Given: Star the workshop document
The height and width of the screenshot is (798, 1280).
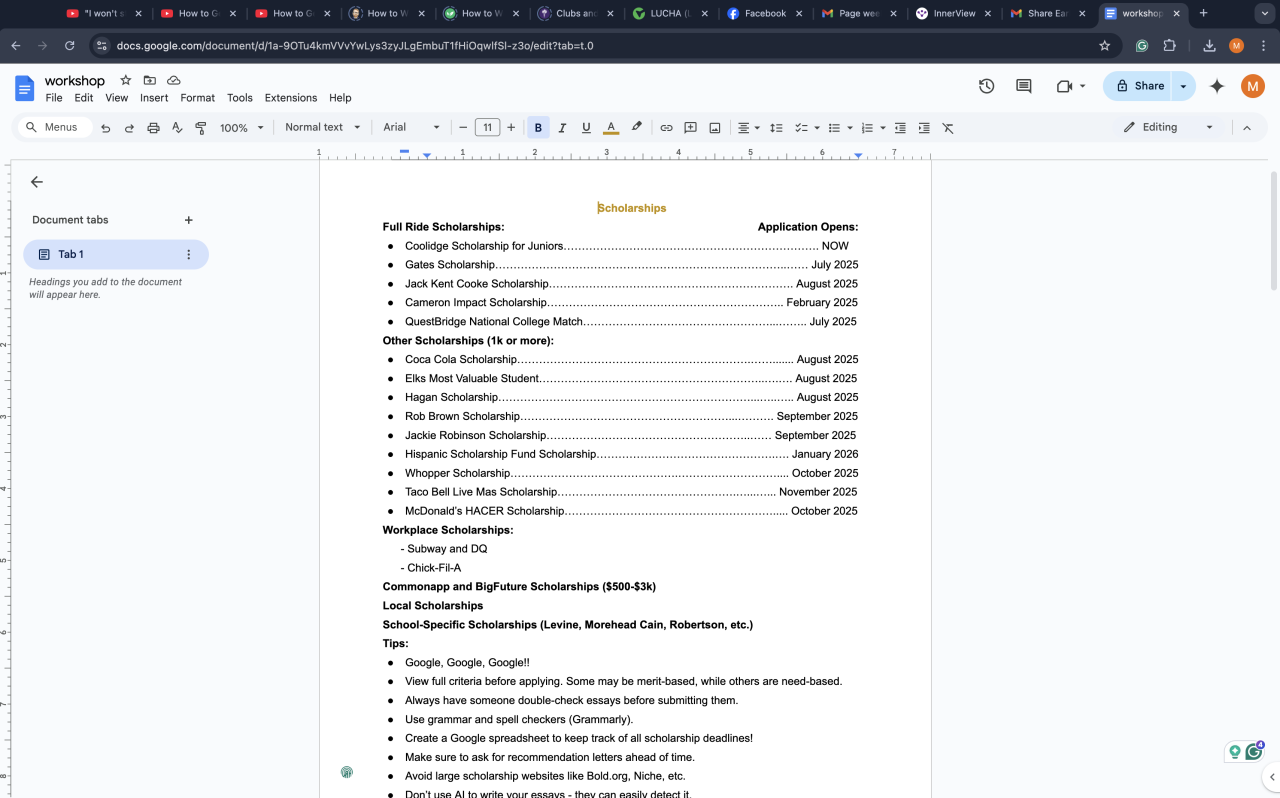Looking at the screenshot, I should coord(126,80).
